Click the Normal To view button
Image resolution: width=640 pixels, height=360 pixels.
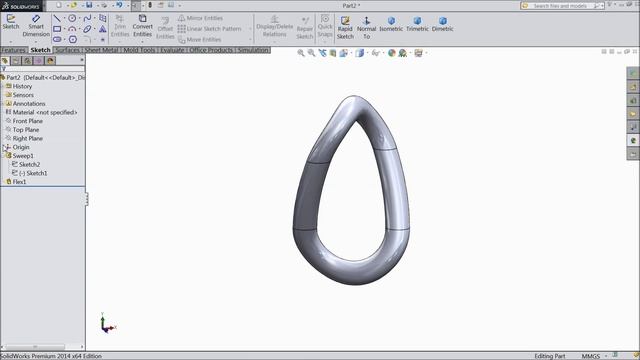[367, 28]
